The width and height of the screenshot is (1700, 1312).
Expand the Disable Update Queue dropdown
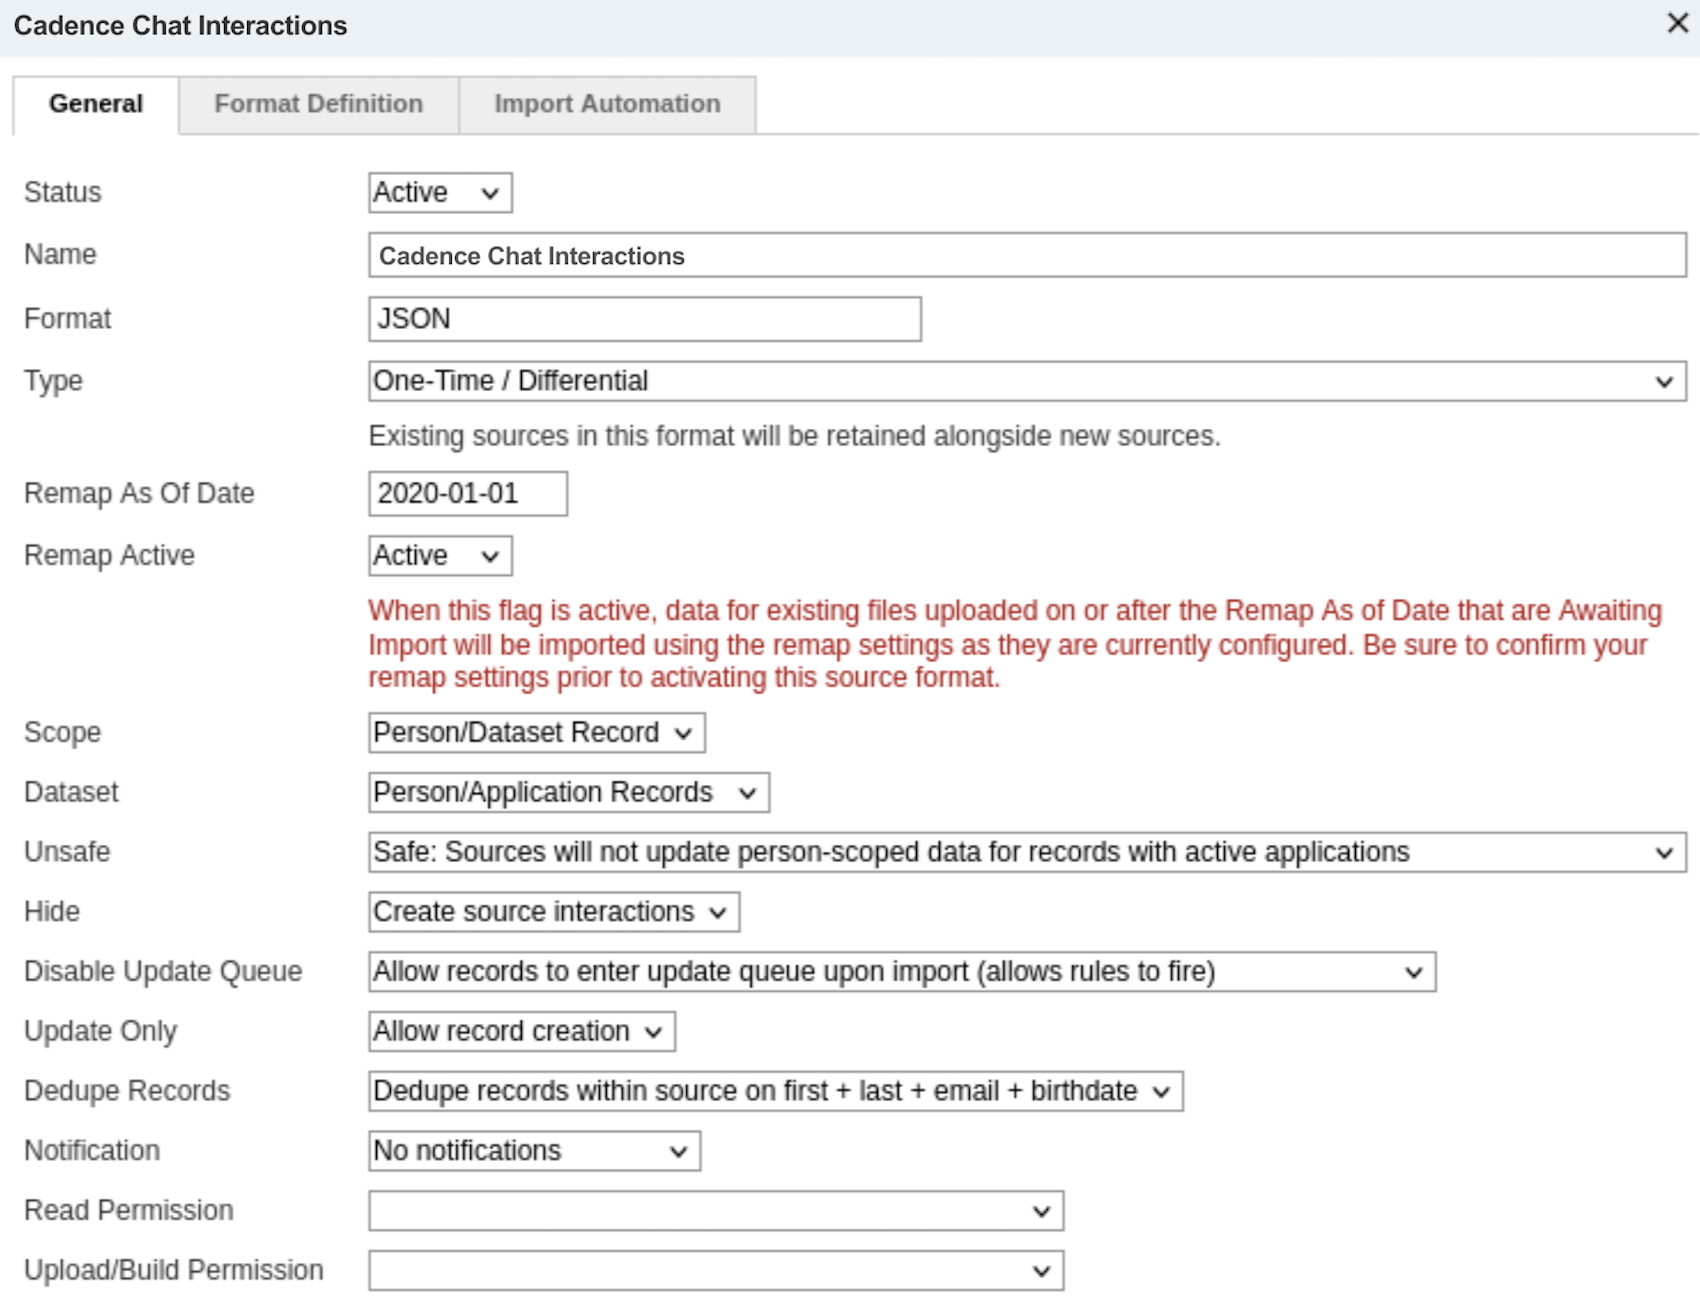(x=901, y=972)
